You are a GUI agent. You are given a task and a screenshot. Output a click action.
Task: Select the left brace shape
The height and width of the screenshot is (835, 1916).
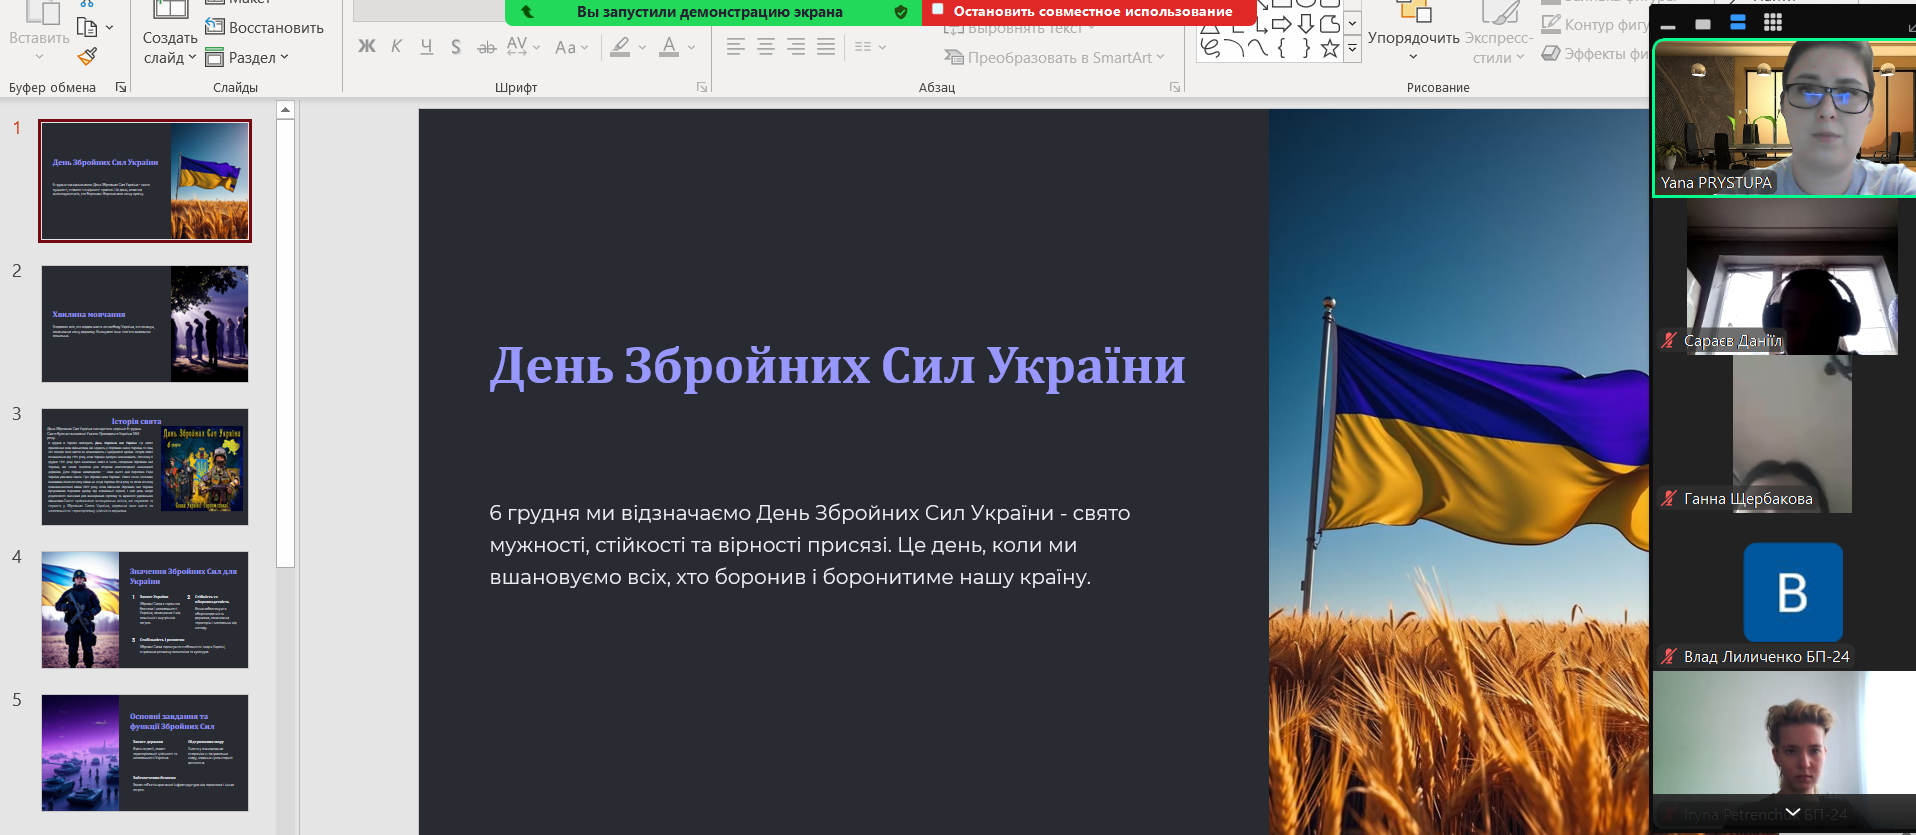[x=1282, y=47]
